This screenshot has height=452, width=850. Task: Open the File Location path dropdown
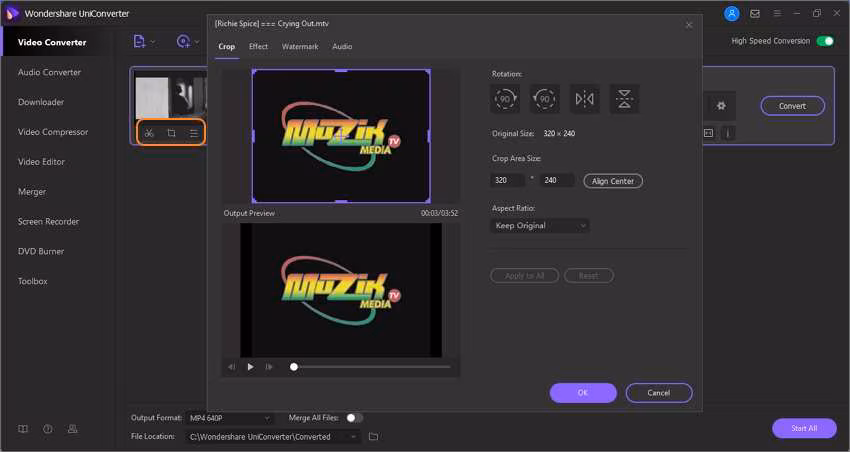[273, 436]
